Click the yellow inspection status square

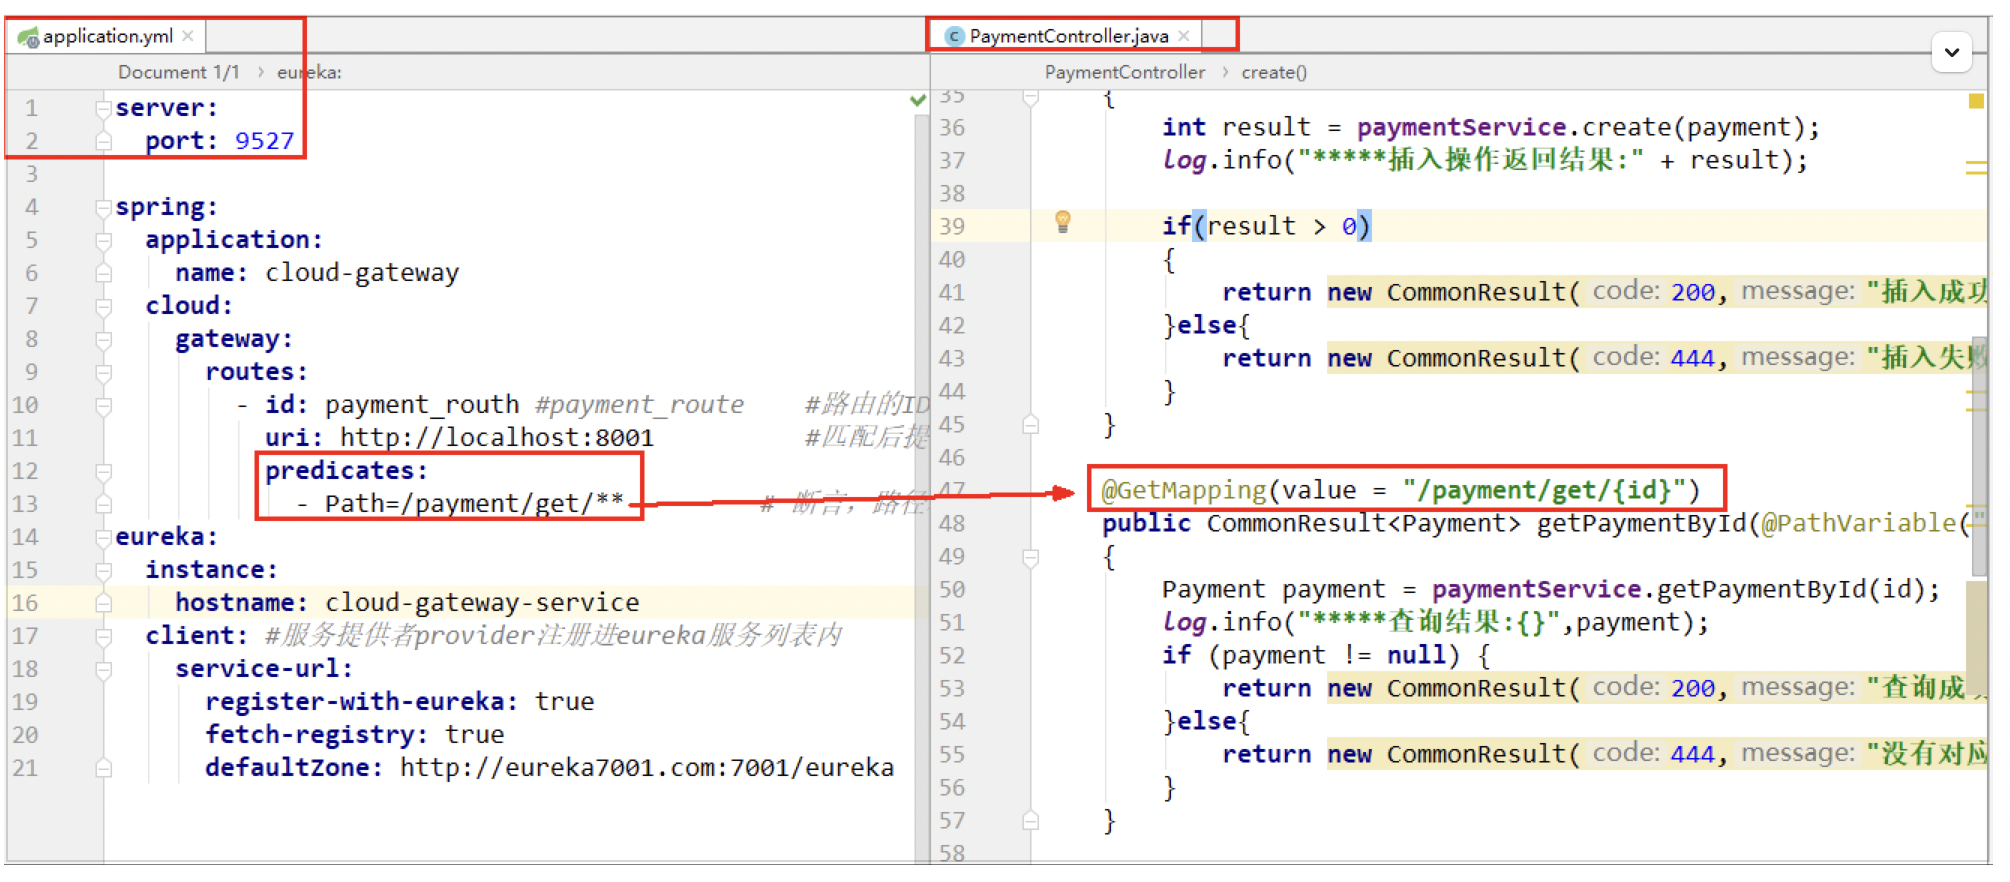click(x=1976, y=101)
